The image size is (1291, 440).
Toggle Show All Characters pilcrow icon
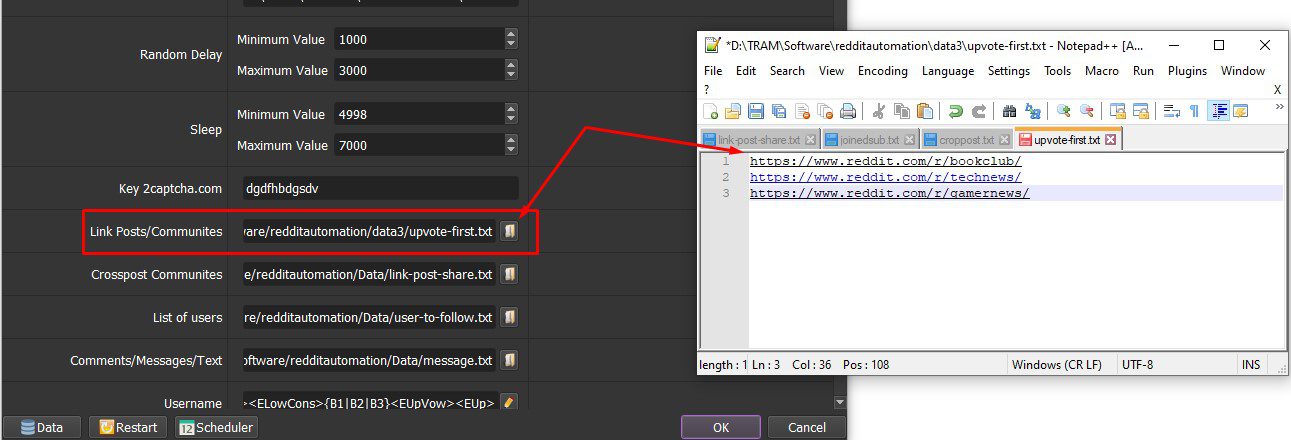pyautogui.click(x=1194, y=111)
